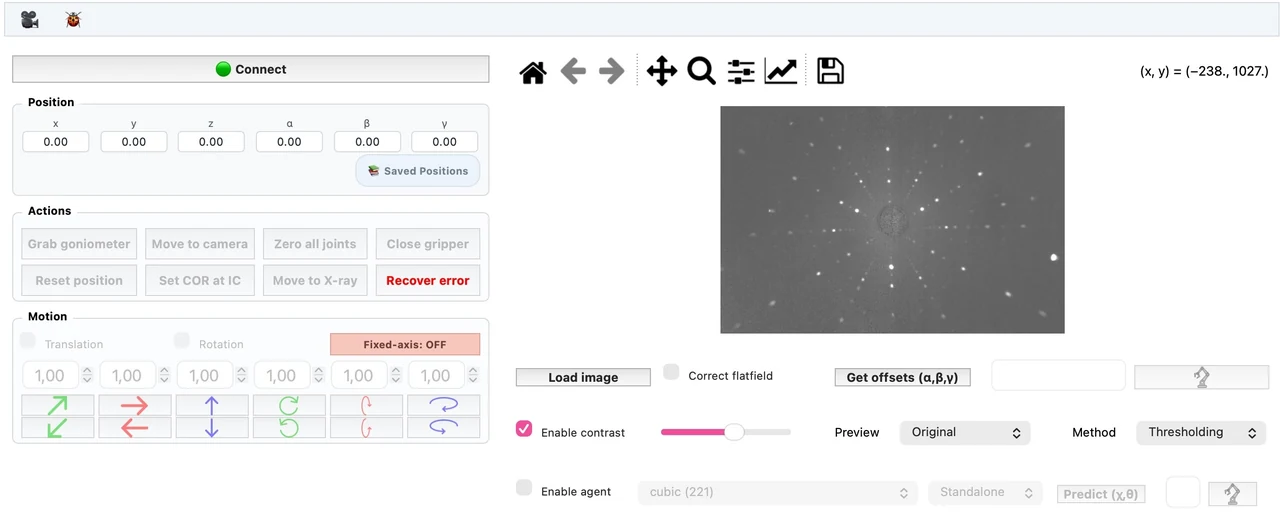Click the α angle input field
The image size is (1280, 527).
tap(289, 142)
